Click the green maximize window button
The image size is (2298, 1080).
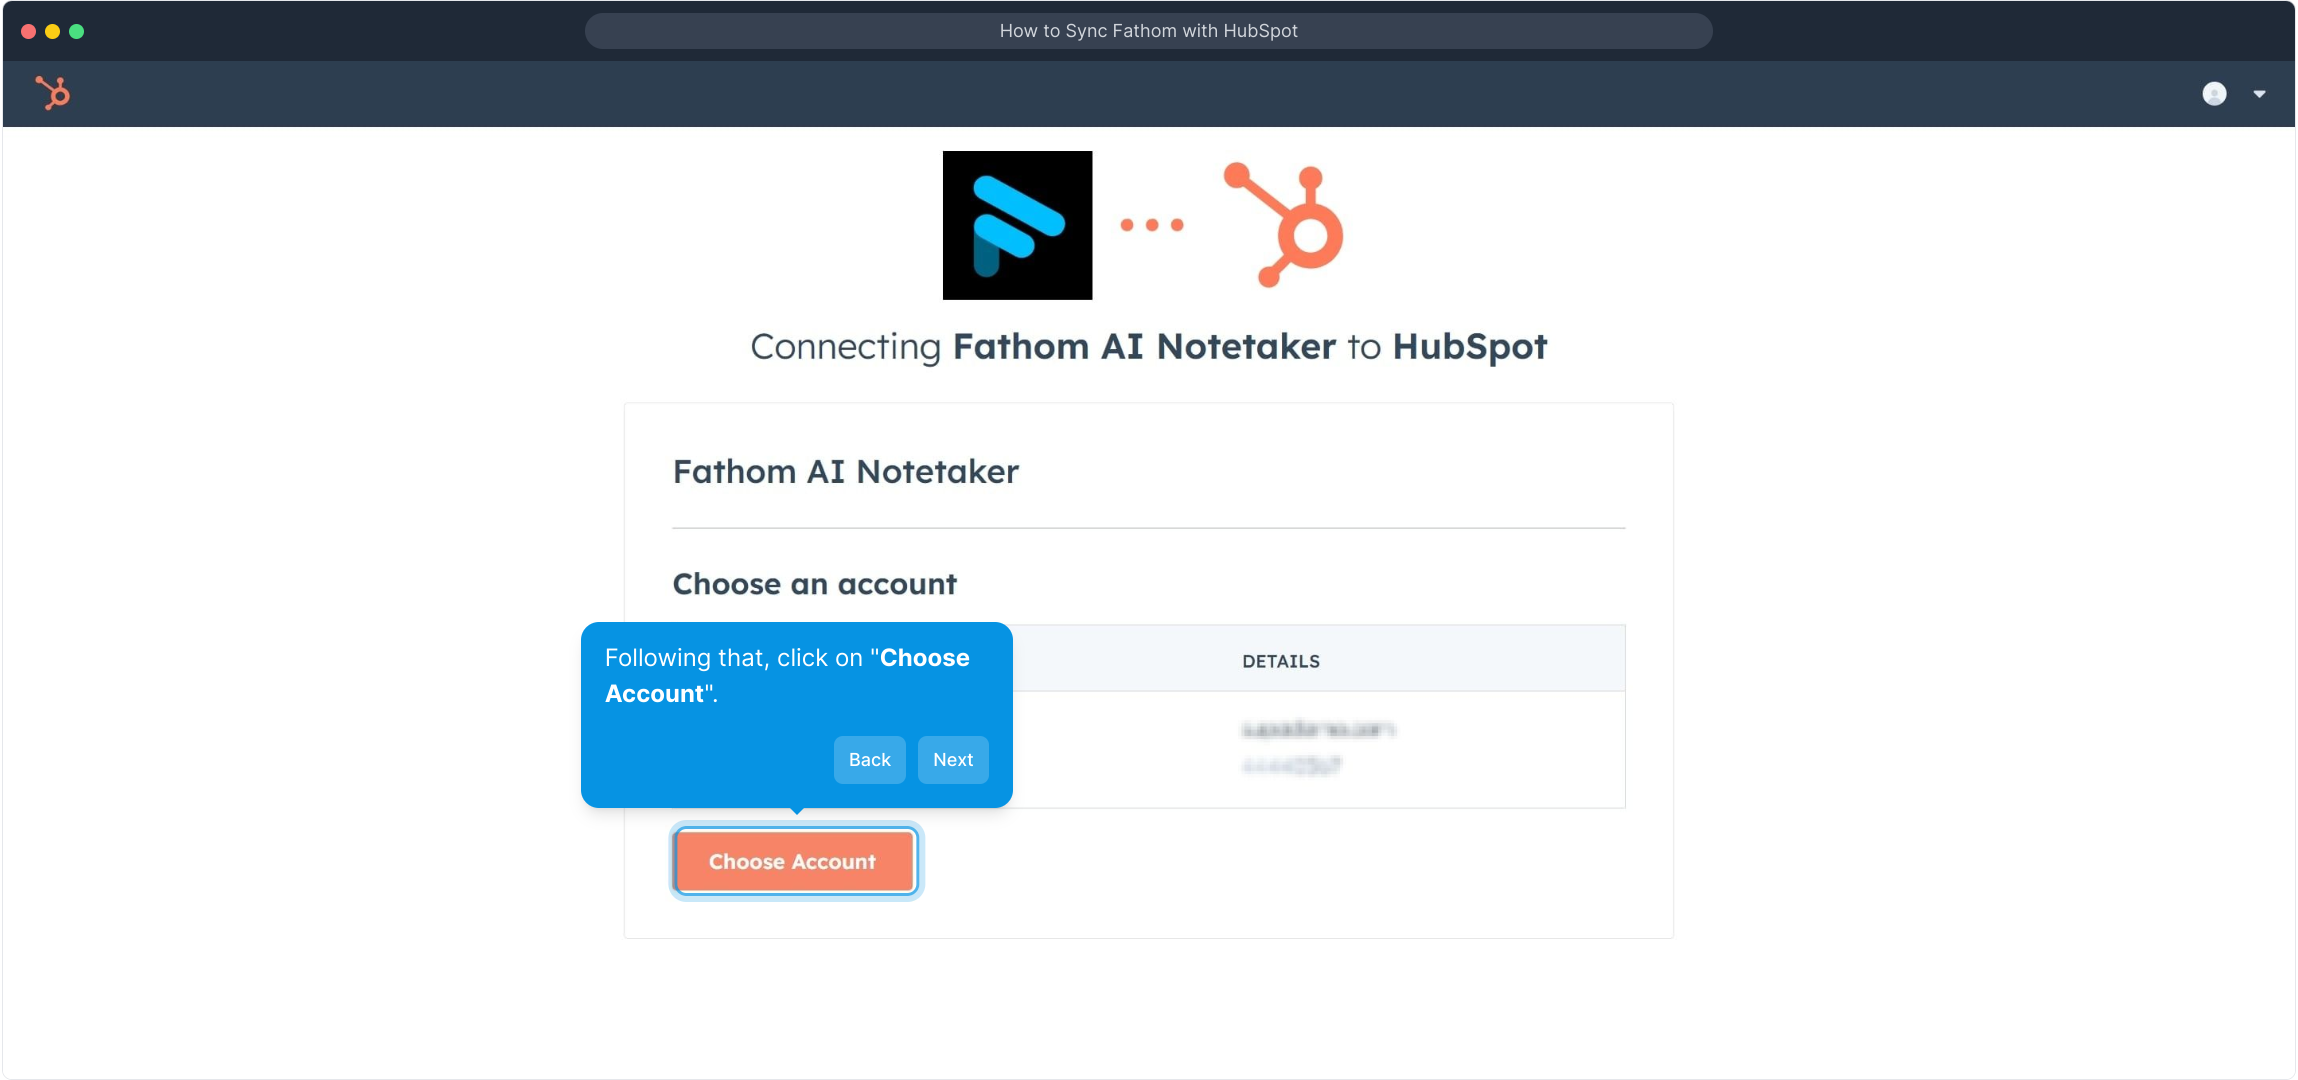pyautogui.click(x=77, y=31)
